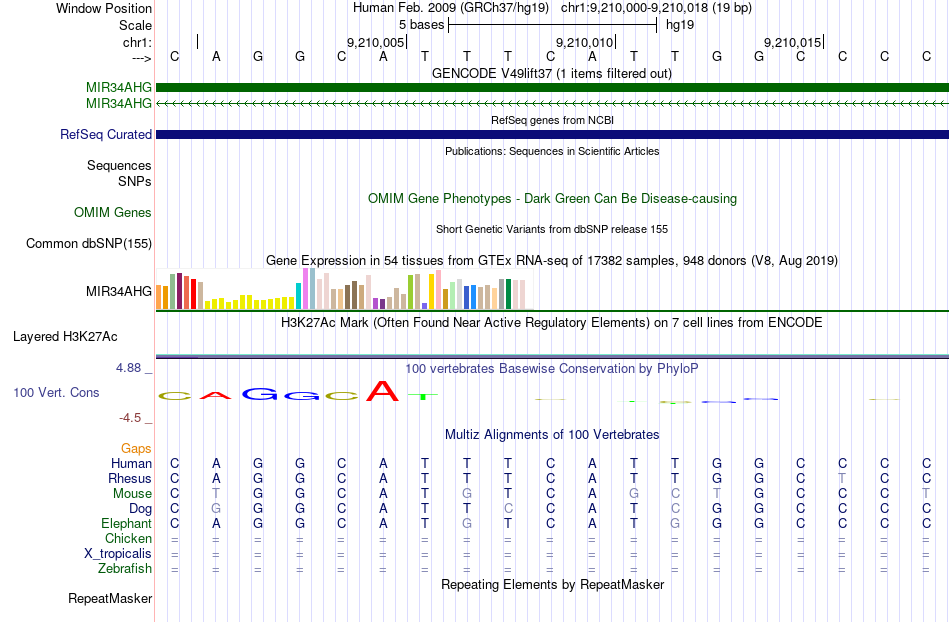
Task: Click the MIR34AHG label beside solid green bar
Action: click(119, 87)
